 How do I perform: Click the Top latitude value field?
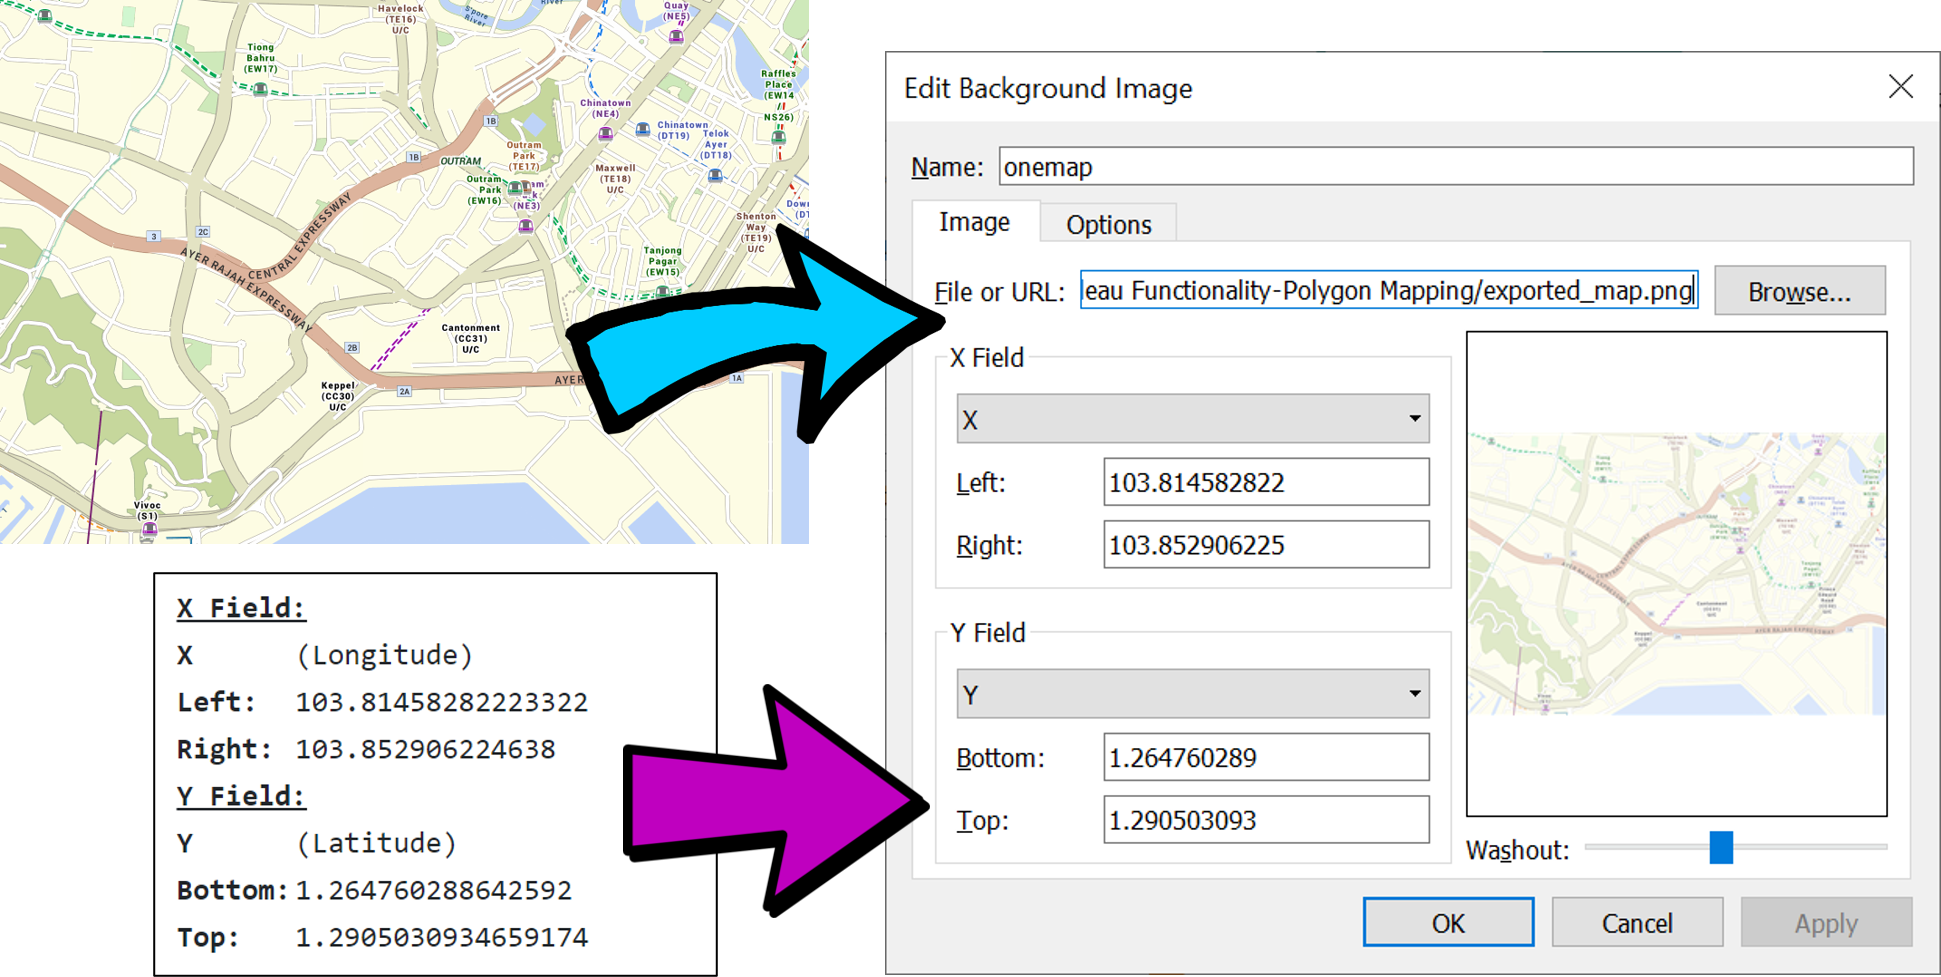(1265, 820)
